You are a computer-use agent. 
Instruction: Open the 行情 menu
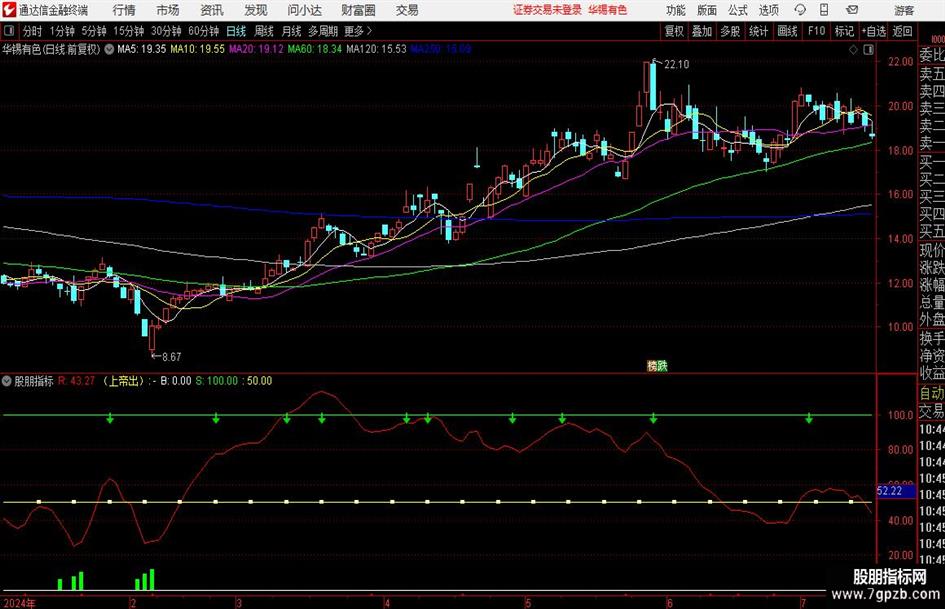point(124,10)
